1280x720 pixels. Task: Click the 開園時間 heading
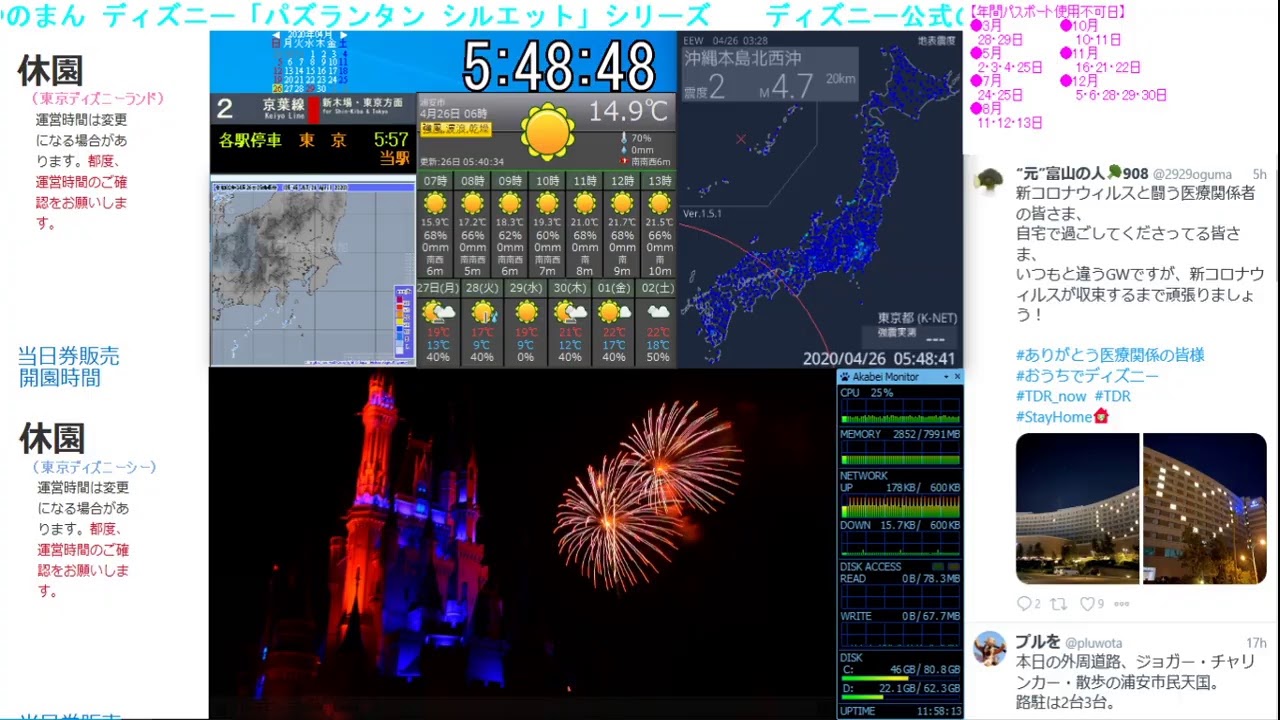tap(59, 378)
